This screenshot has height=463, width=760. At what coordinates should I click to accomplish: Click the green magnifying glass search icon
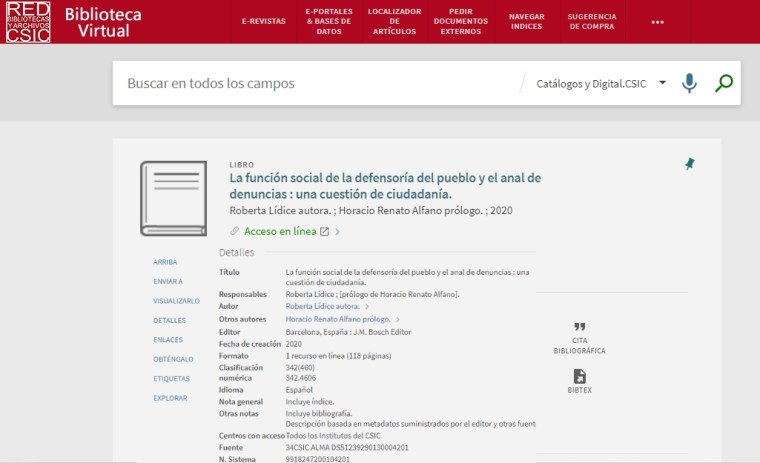click(x=724, y=83)
